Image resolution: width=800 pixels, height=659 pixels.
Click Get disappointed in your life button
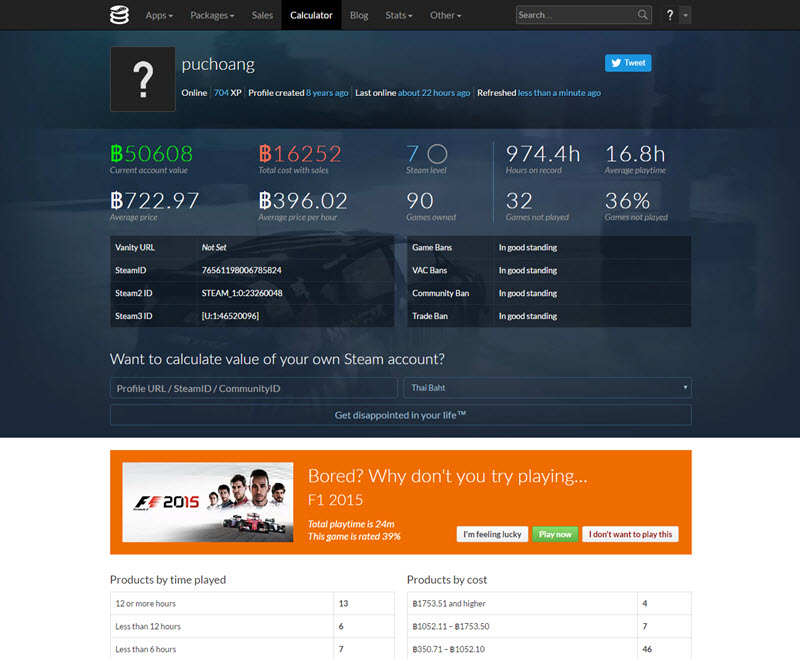pyautogui.click(x=401, y=415)
